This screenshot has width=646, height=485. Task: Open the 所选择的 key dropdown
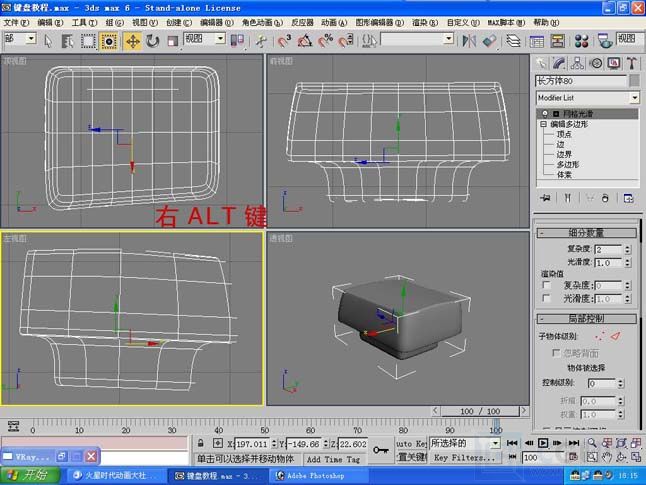click(465, 443)
